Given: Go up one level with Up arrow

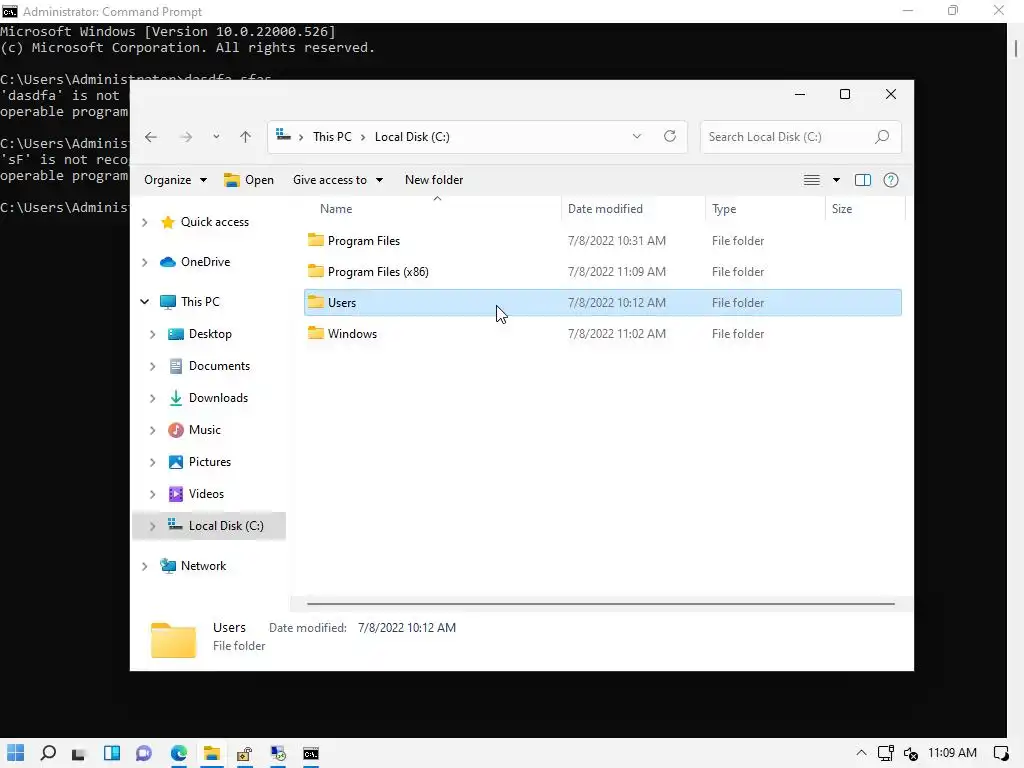Looking at the screenshot, I should (x=246, y=137).
